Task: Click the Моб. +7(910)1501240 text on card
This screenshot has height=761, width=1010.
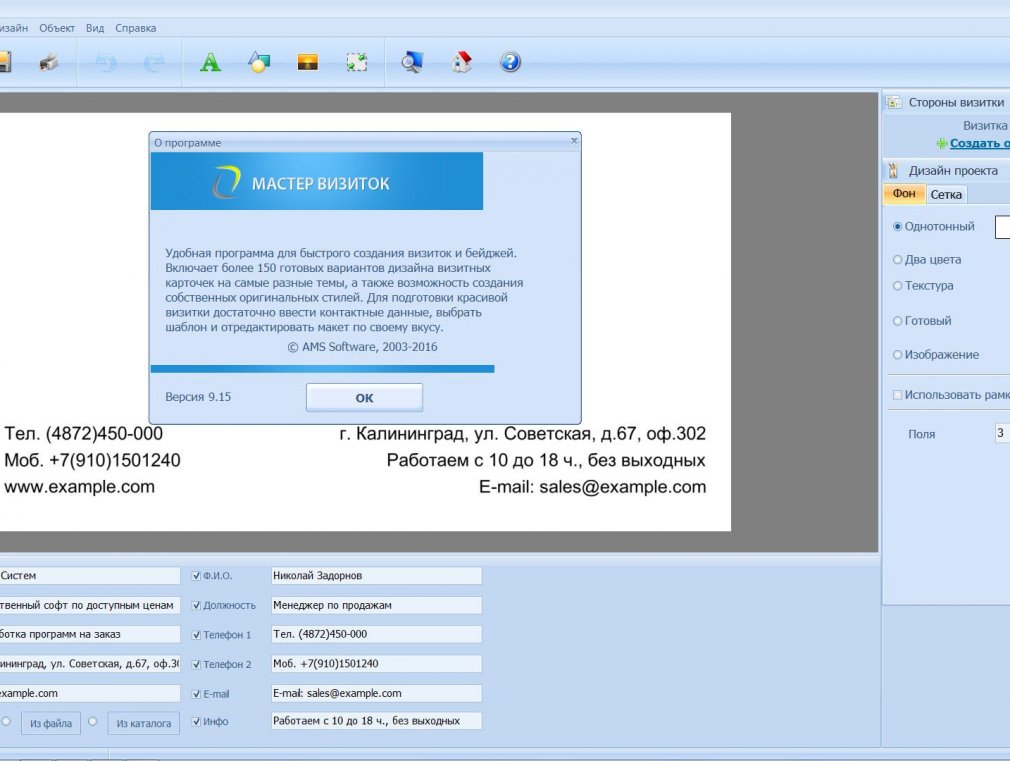Action: [x=92, y=460]
